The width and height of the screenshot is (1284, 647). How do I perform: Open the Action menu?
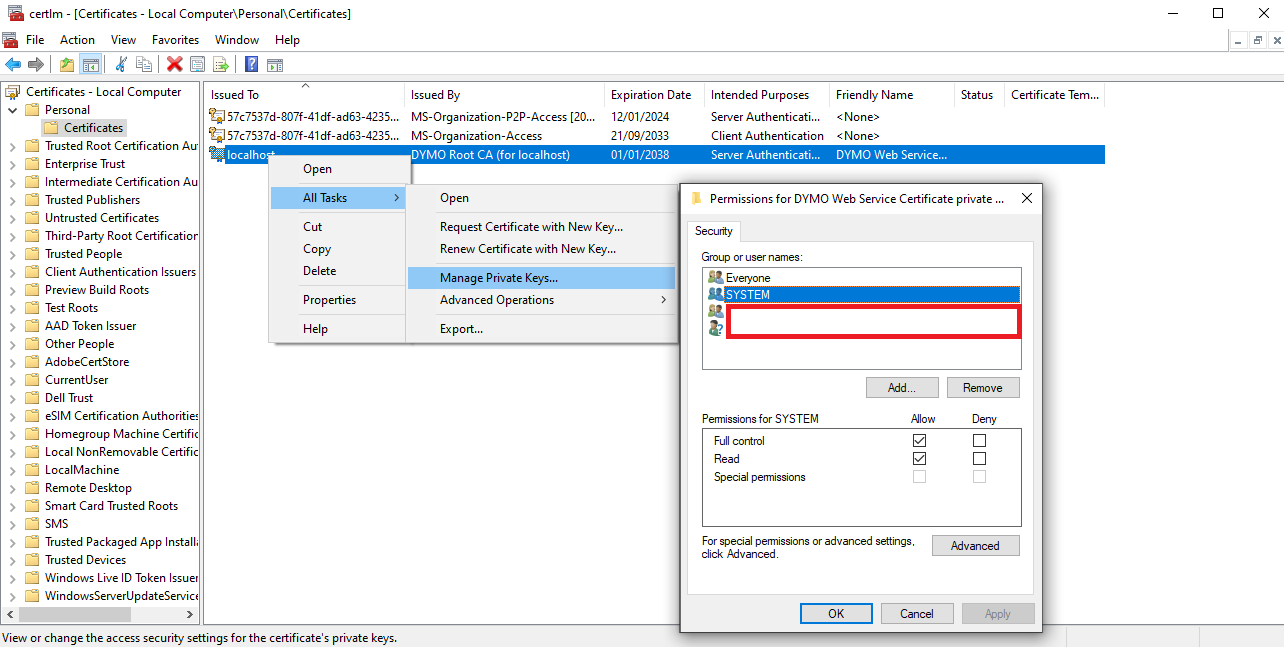pos(77,39)
